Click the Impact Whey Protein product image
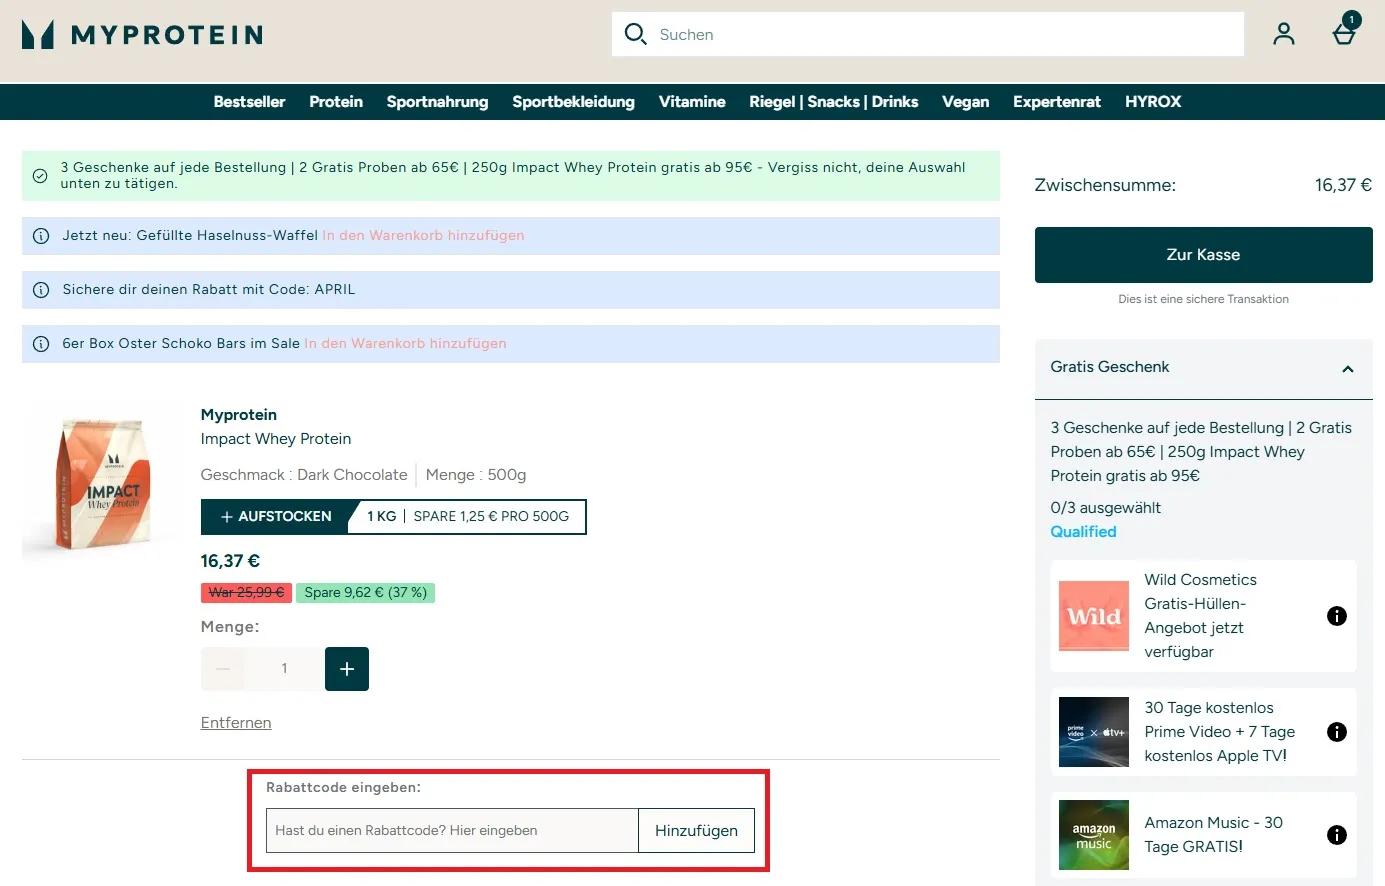The image size is (1385, 886). [101, 483]
